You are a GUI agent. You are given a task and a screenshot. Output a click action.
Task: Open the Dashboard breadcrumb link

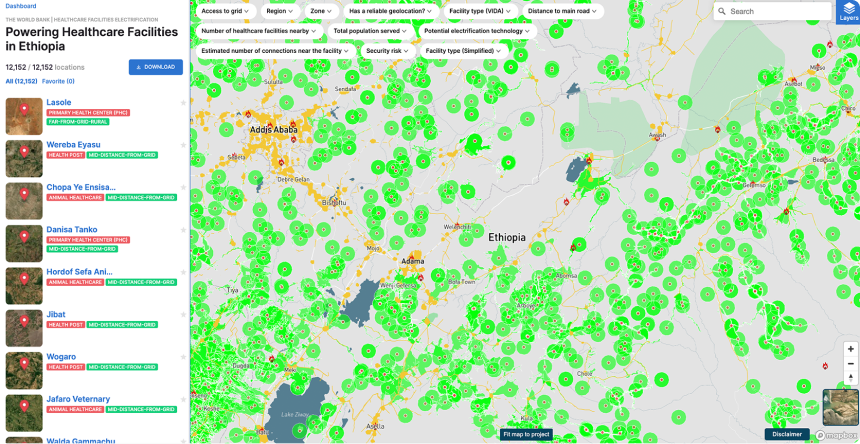(20, 6)
